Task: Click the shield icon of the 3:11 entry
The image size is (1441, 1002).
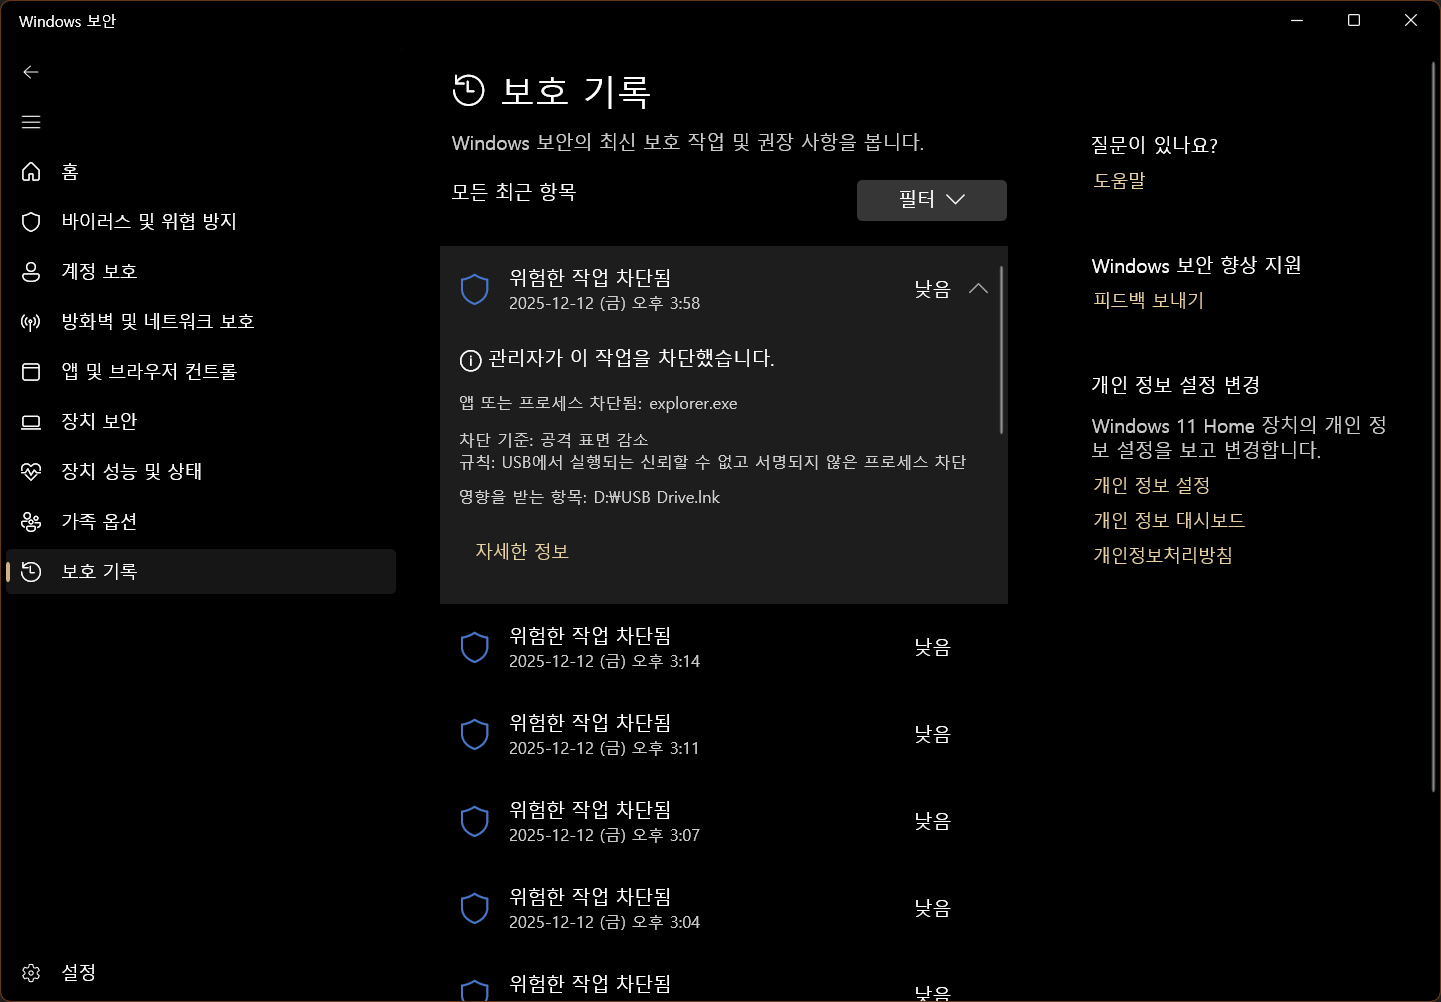Action: [x=474, y=735]
